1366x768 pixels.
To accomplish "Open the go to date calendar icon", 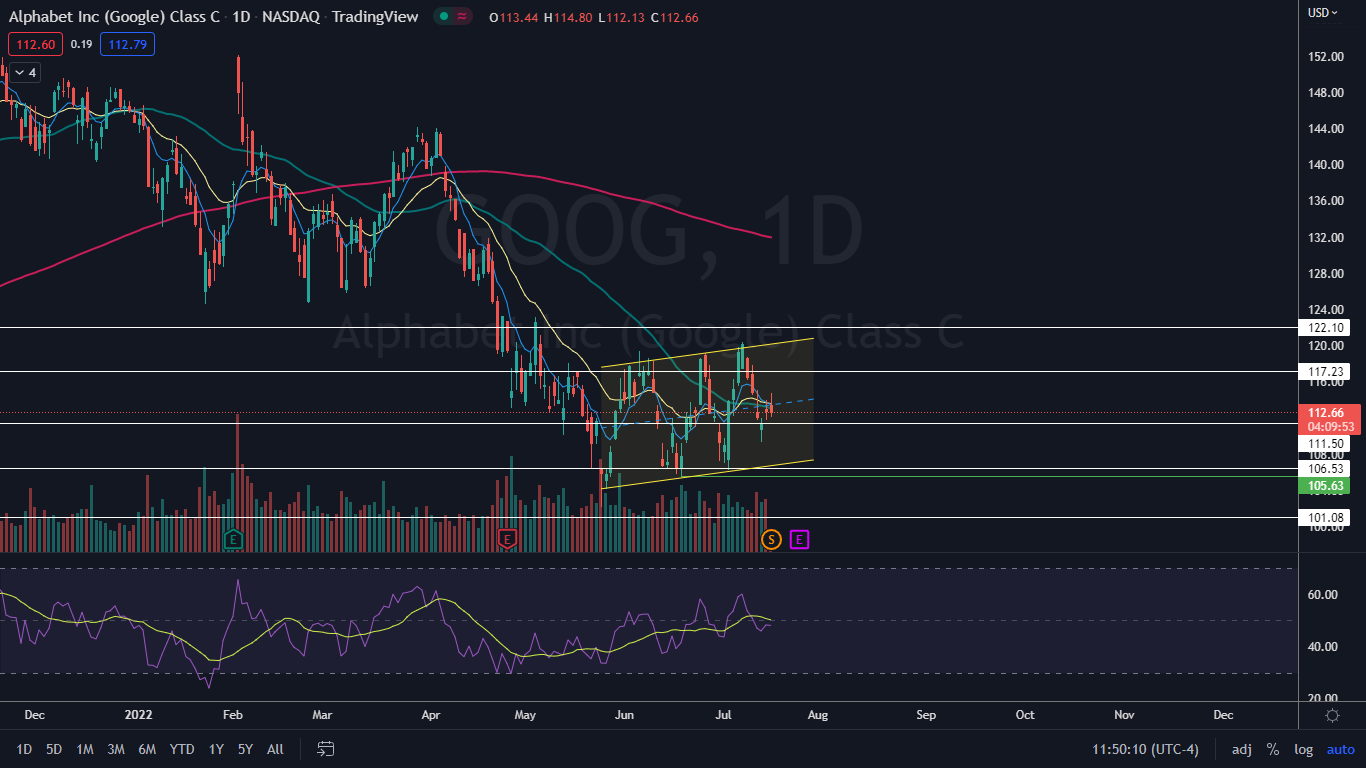I will click(325, 749).
